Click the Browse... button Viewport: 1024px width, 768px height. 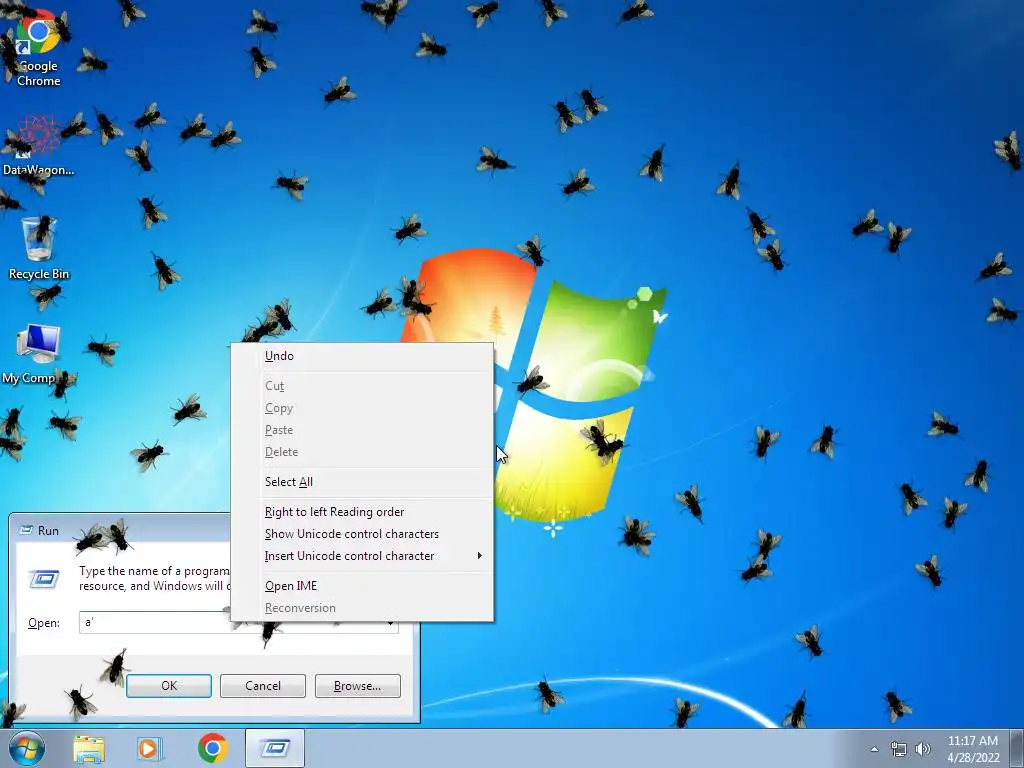357,686
